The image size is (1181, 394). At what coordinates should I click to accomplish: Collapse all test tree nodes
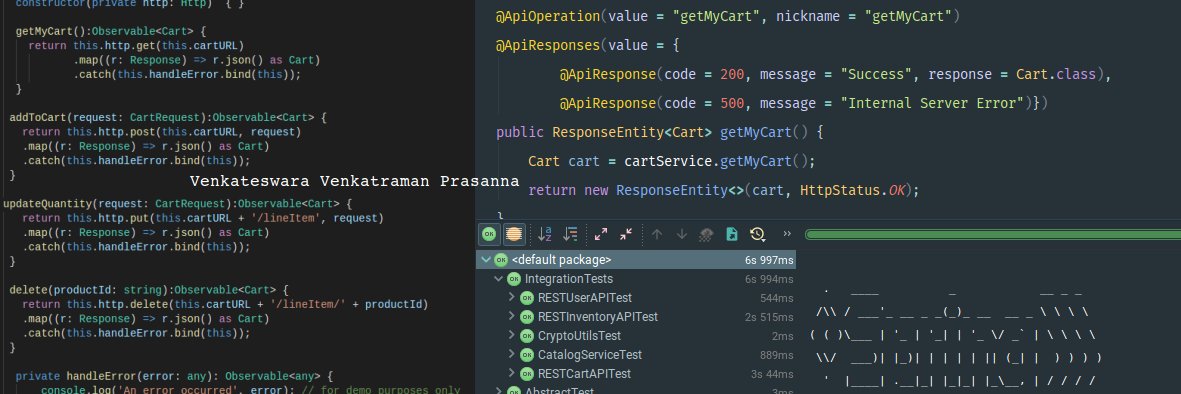(626, 234)
